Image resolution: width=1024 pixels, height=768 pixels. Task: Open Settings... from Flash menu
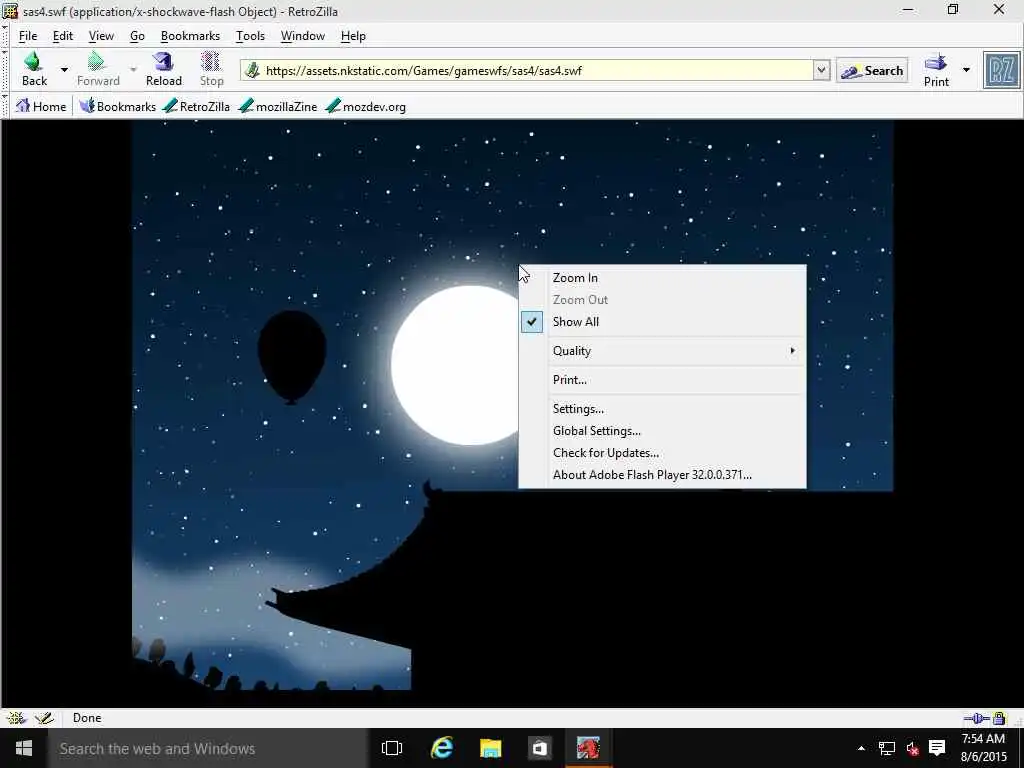pos(662,409)
